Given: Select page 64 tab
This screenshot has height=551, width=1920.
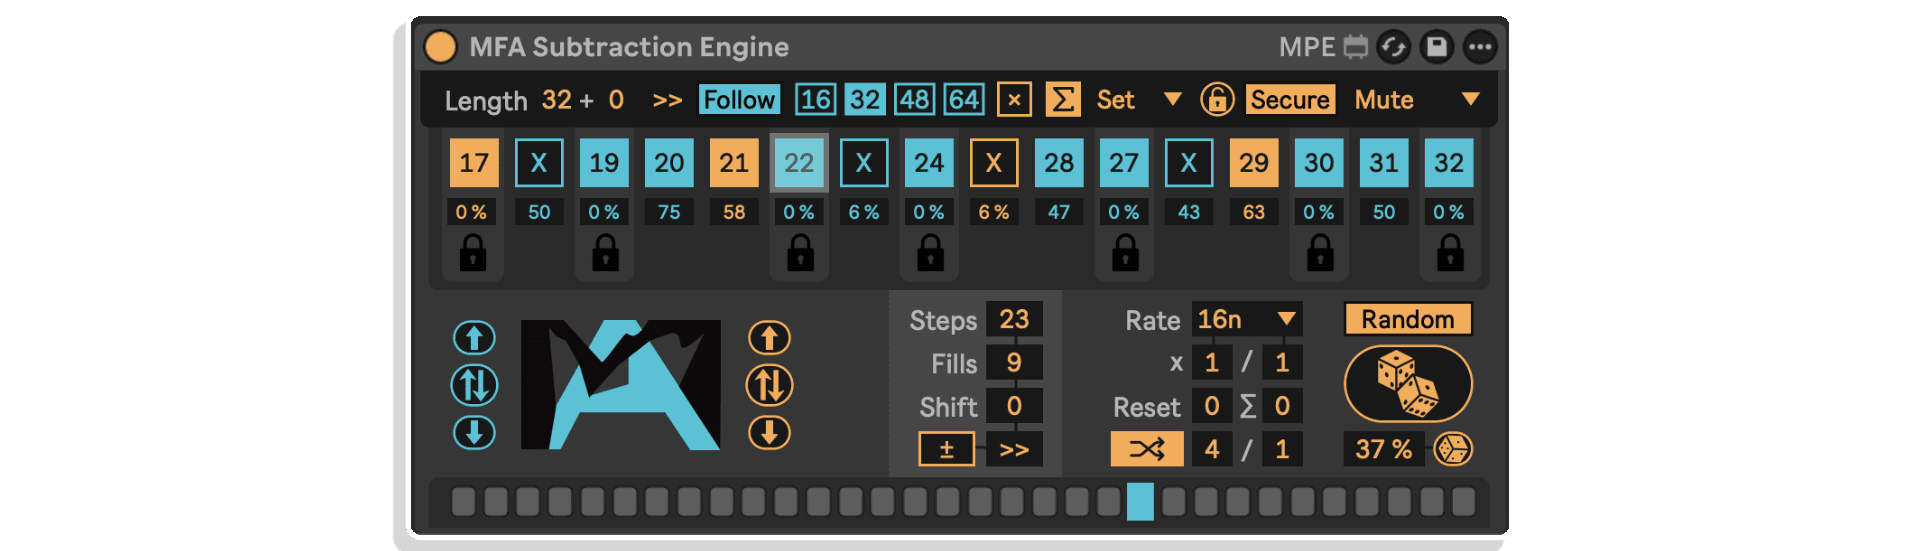Looking at the screenshot, I should [x=964, y=100].
